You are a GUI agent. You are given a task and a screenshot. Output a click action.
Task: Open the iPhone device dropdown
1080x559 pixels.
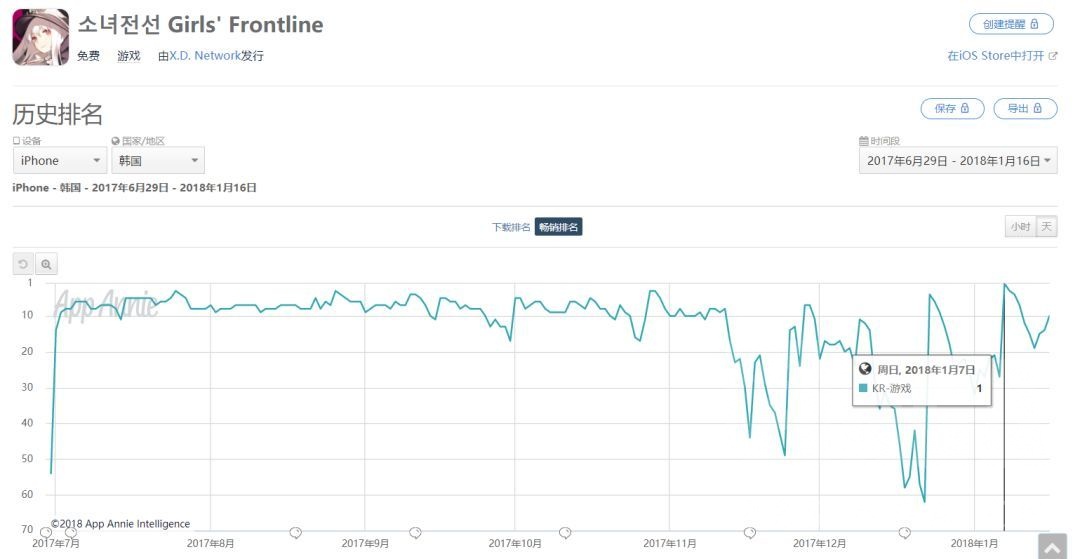point(60,160)
